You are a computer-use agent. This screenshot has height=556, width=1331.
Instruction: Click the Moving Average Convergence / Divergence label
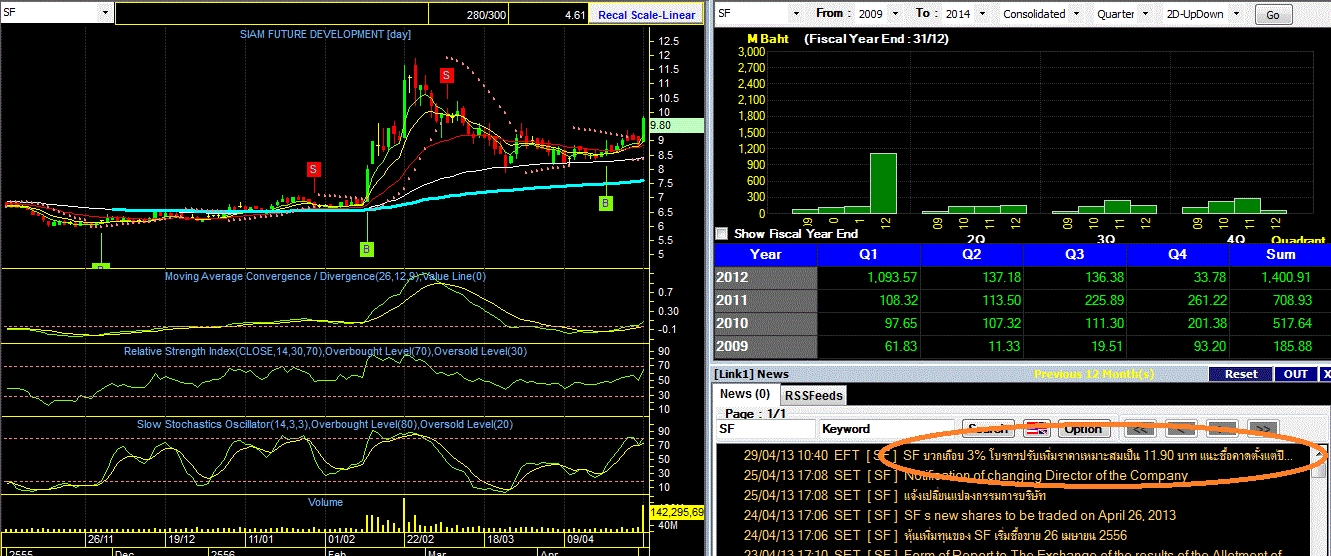pyautogui.click(x=325, y=276)
